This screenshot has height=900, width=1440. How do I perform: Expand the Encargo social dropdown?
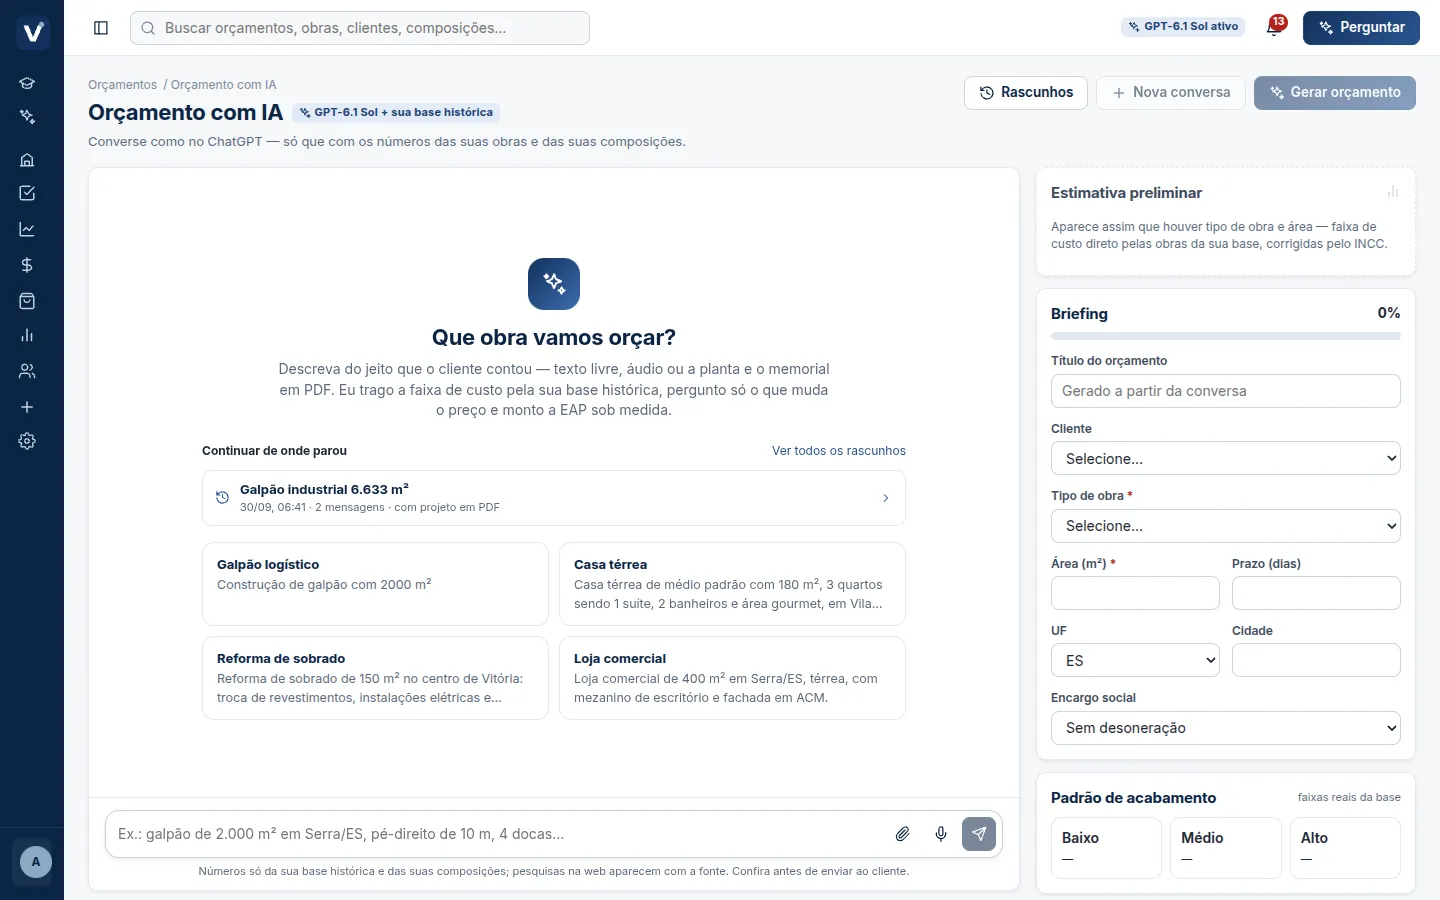pos(1226,728)
